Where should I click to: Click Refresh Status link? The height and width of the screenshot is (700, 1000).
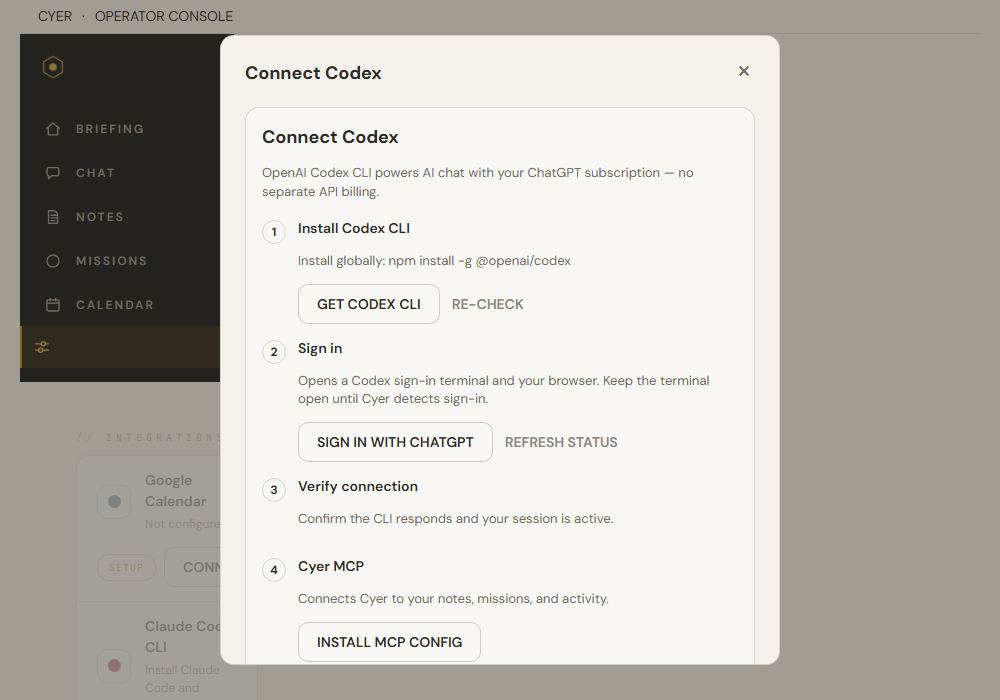click(561, 442)
